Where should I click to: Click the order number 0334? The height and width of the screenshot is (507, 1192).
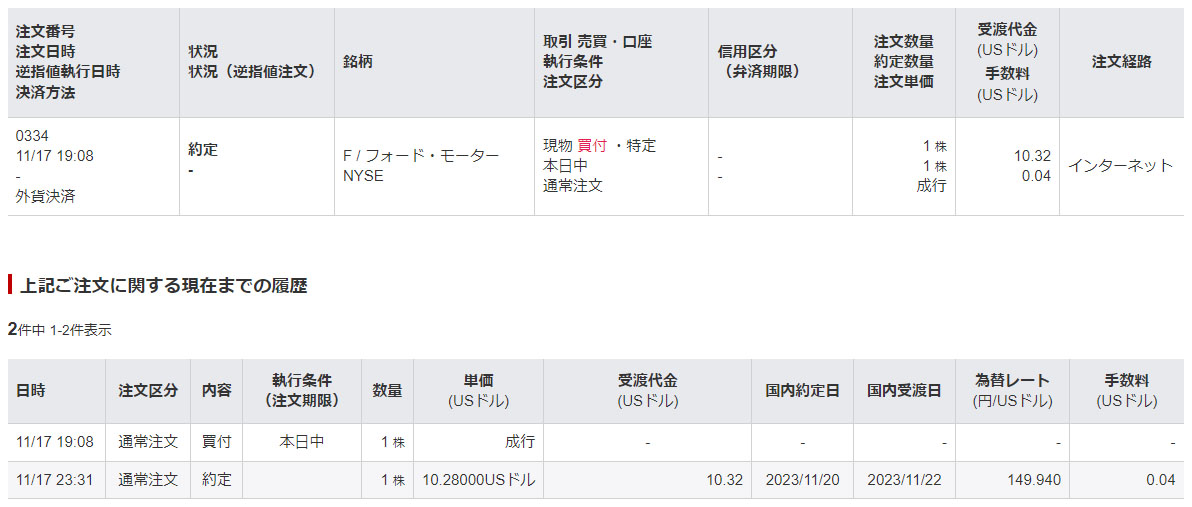coord(33,135)
